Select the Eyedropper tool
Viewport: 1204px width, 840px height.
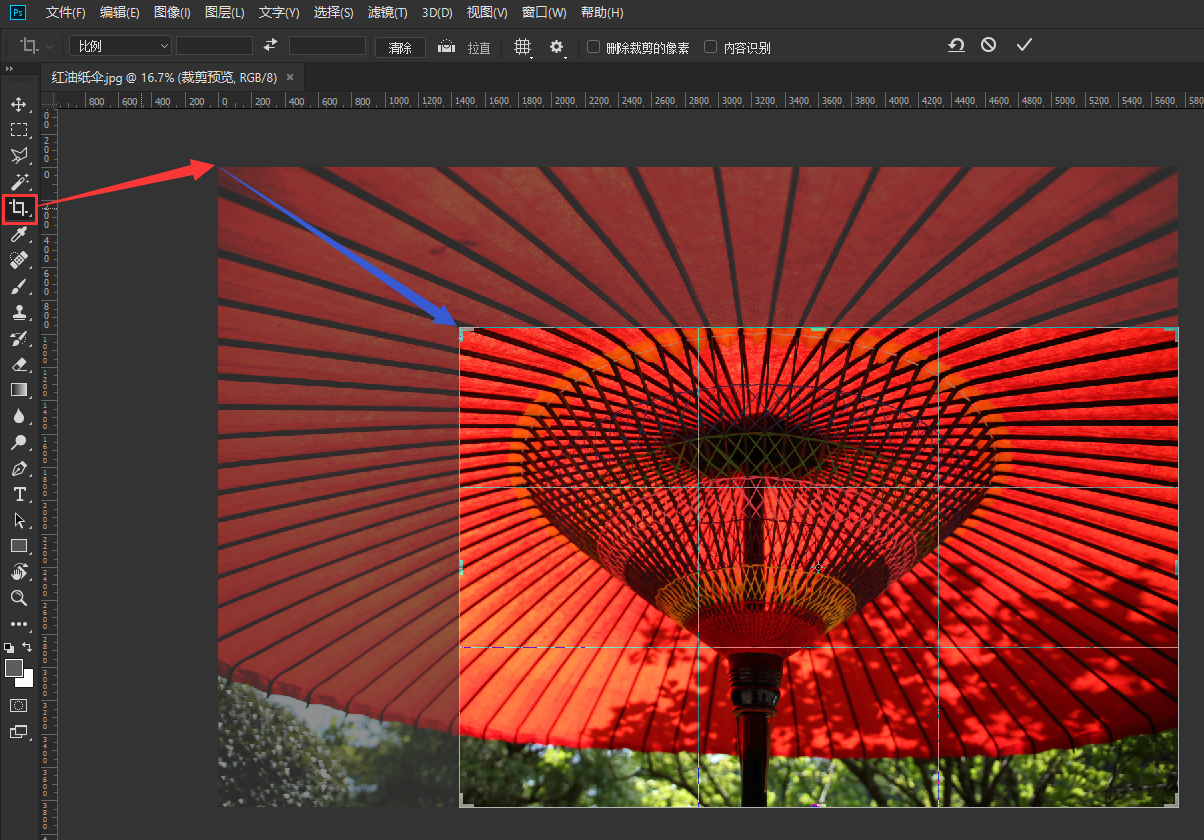point(19,235)
